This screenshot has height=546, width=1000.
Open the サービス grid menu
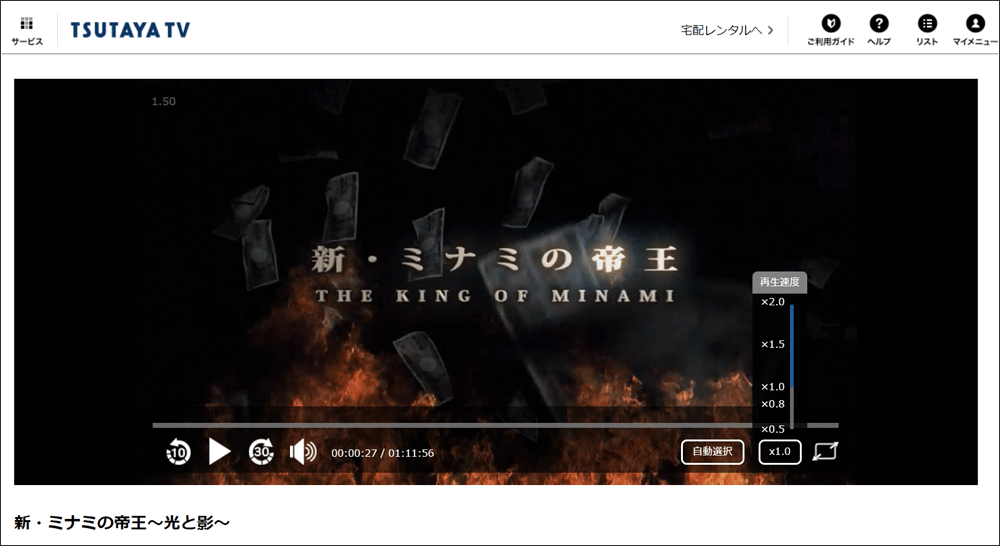click(x=27, y=31)
